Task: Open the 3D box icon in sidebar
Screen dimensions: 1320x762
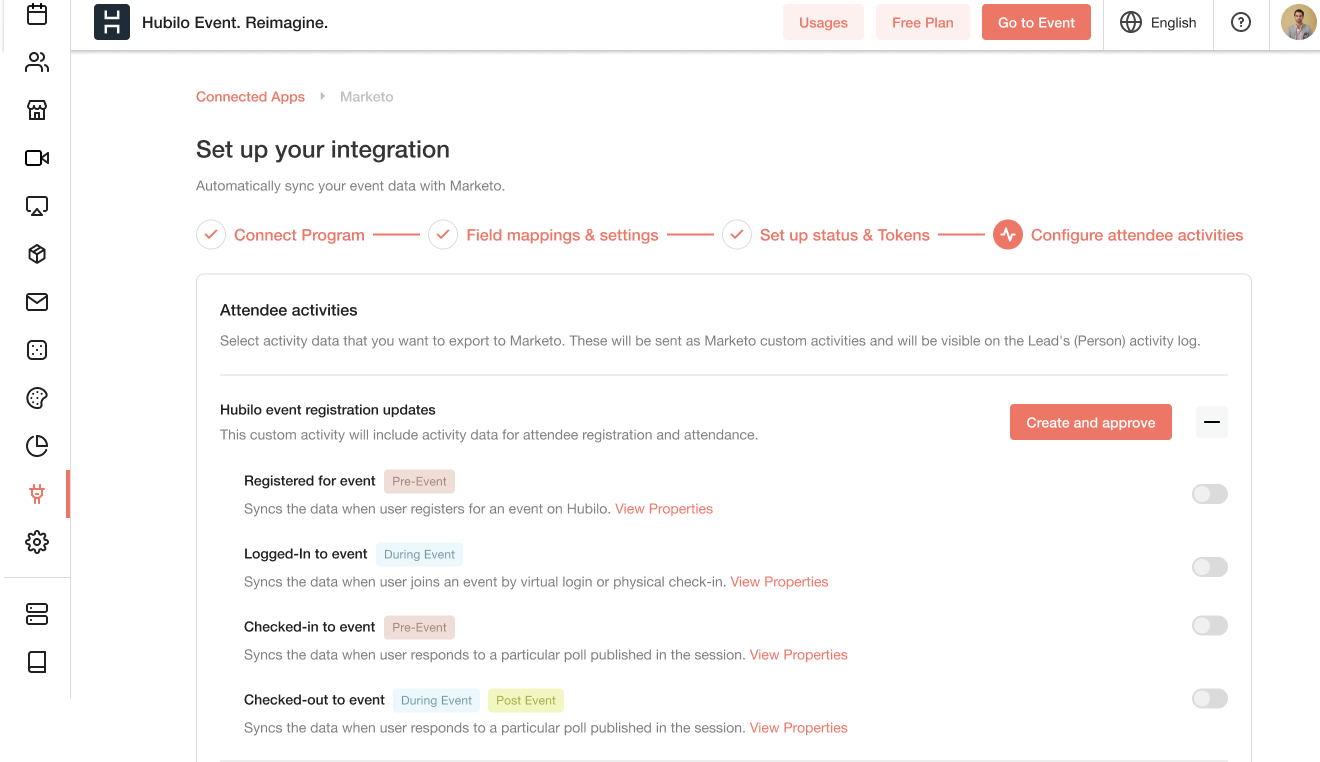Action: tap(37, 254)
